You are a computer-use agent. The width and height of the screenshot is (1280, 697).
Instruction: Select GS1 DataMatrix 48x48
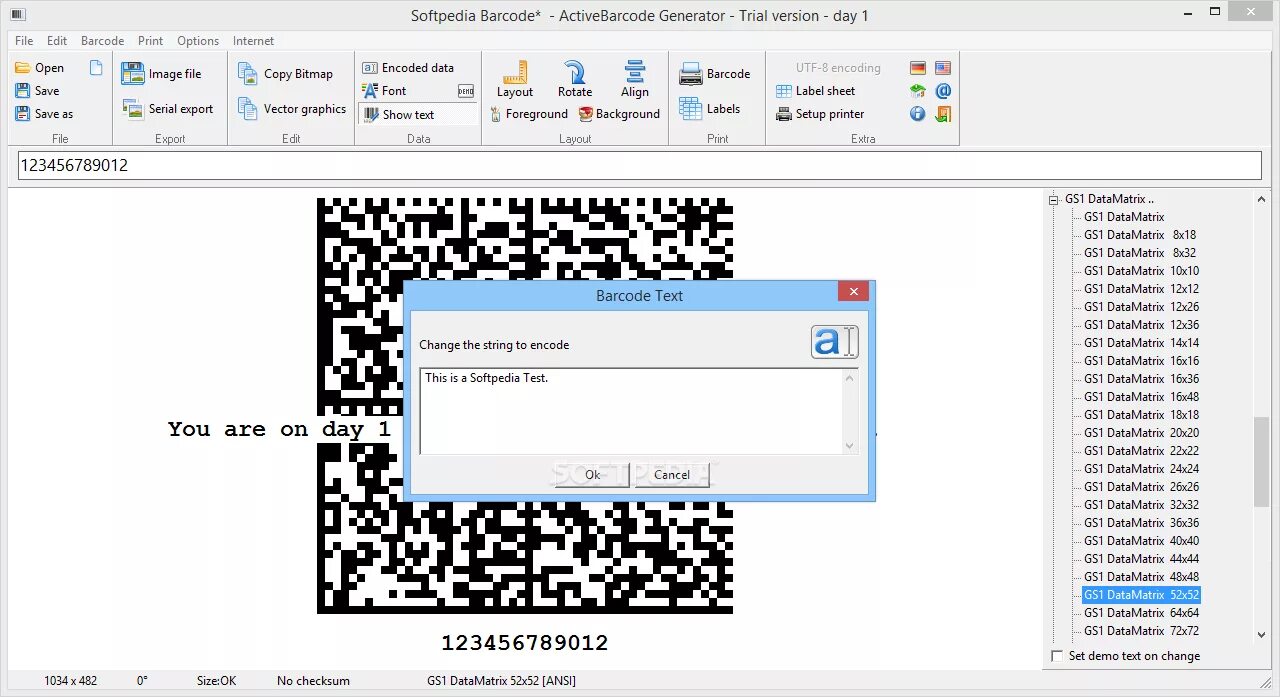pos(1141,577)
